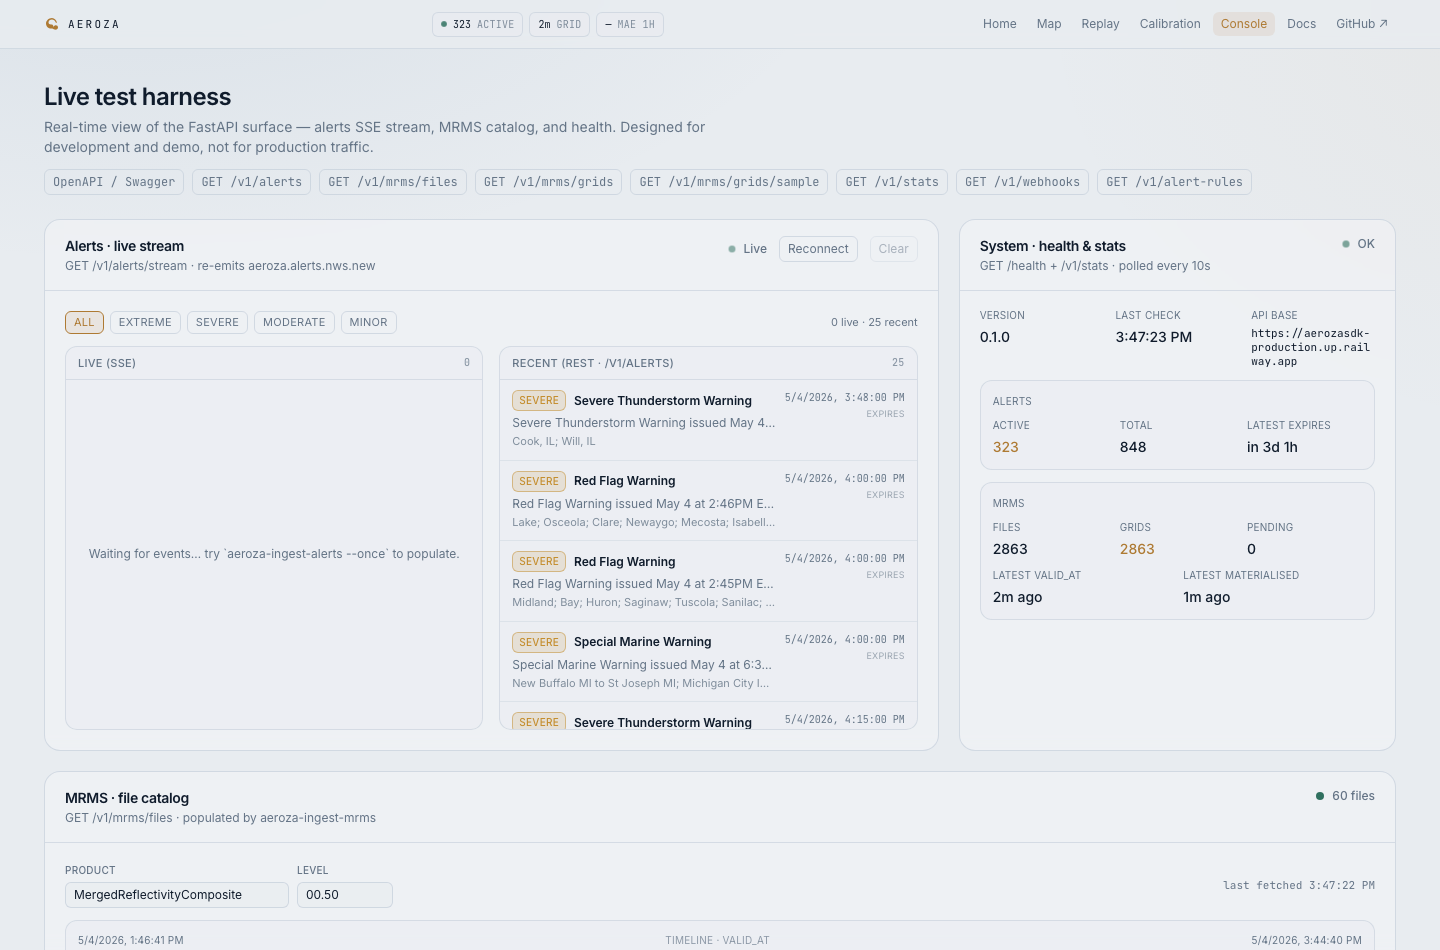Screen dimensions: 1440x950
Task: Click the MAE 1H status pill
Action: [630, 24]
